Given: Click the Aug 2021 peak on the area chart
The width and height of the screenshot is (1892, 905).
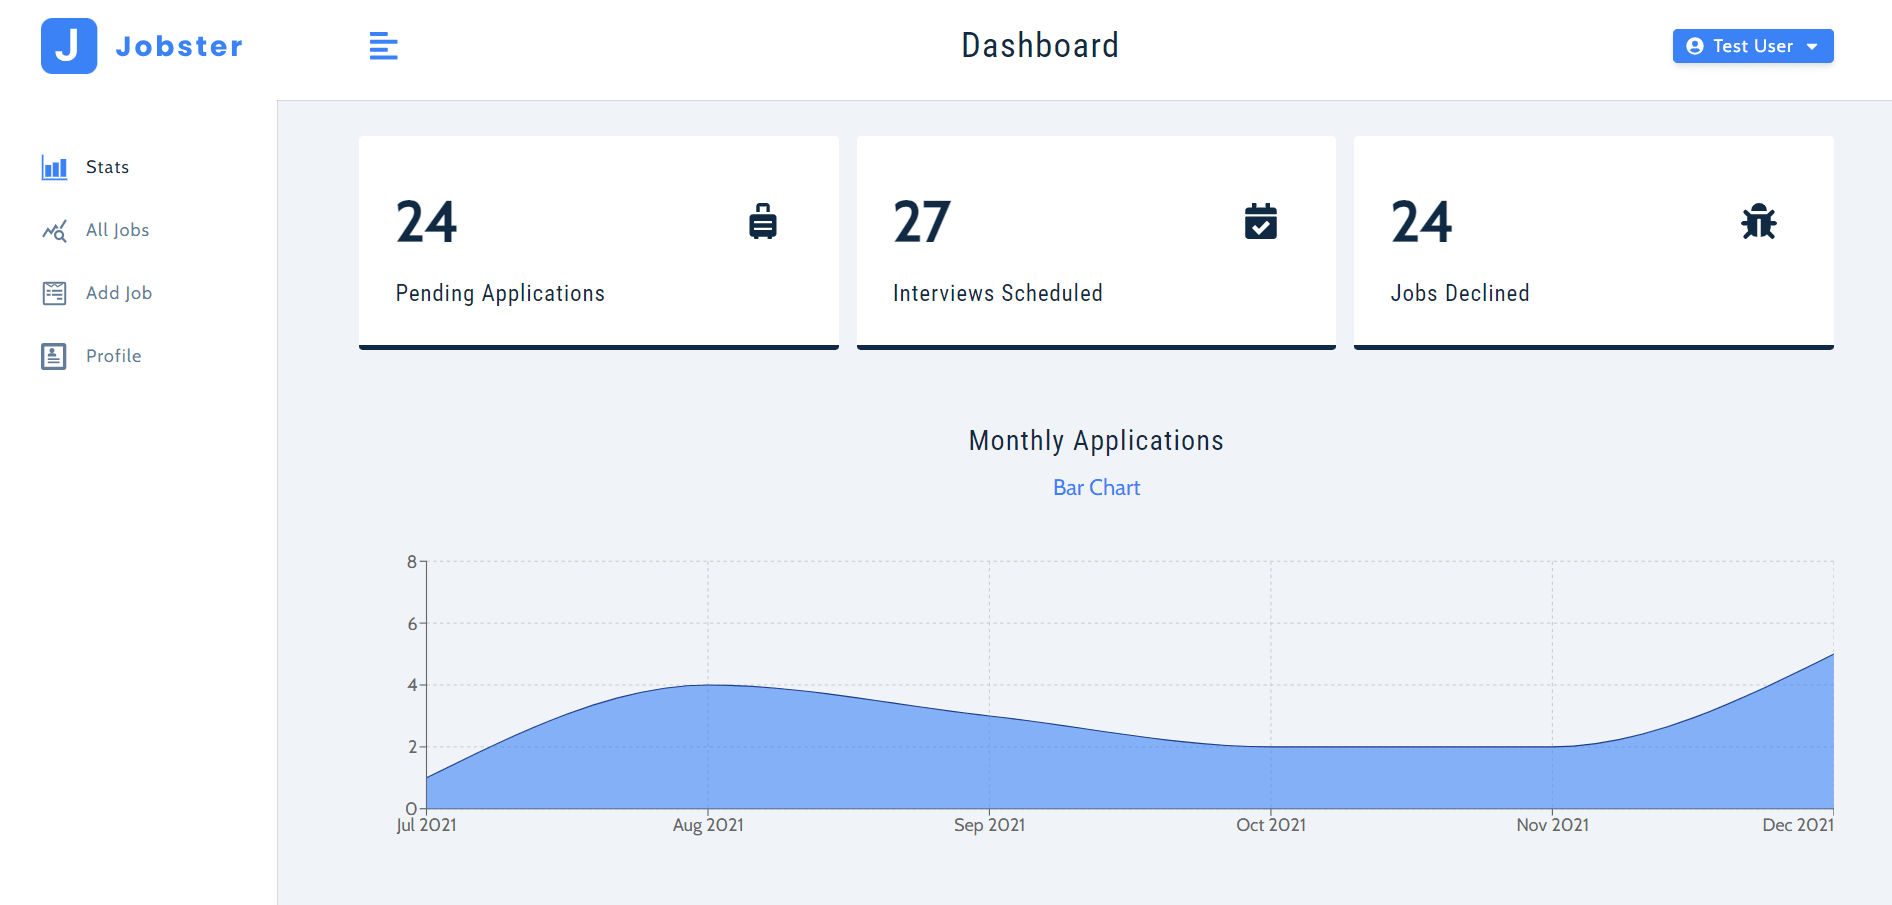Looking at the screenshot, I should (x=708, y=685).
